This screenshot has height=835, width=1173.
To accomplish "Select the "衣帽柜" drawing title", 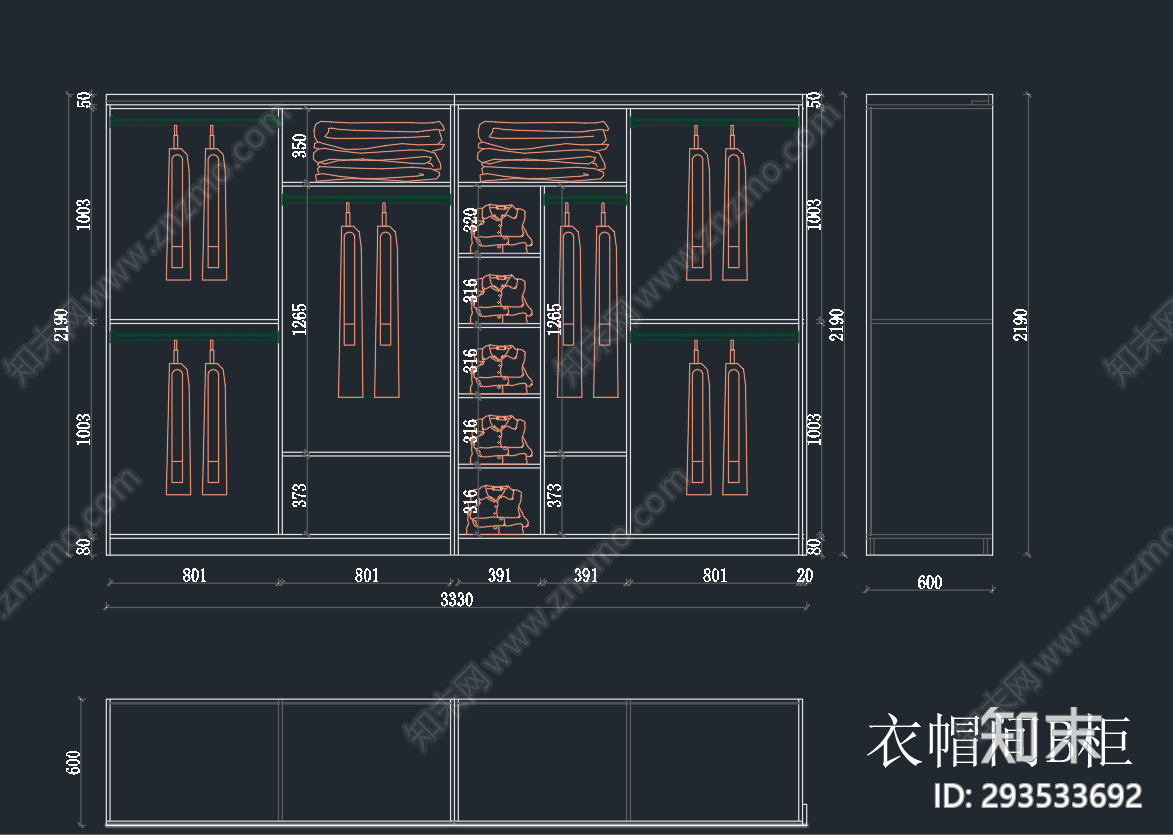I will tap(999, 740).
